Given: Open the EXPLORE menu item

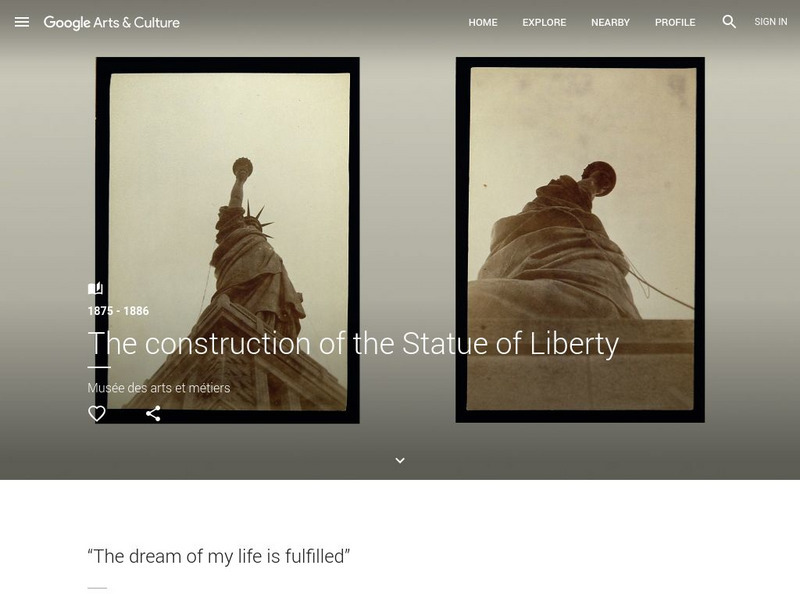Looking at the screenshot, I should (x=544, y=22).
